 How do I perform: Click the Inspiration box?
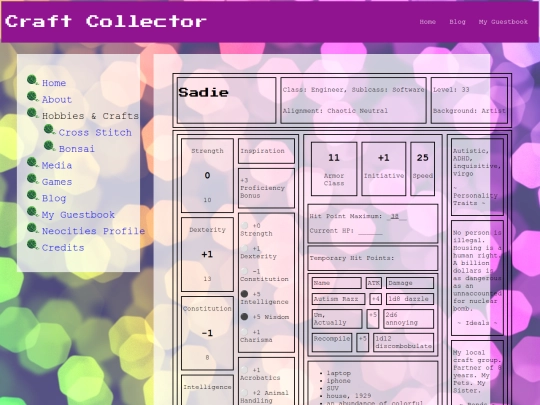click(266, 151)
